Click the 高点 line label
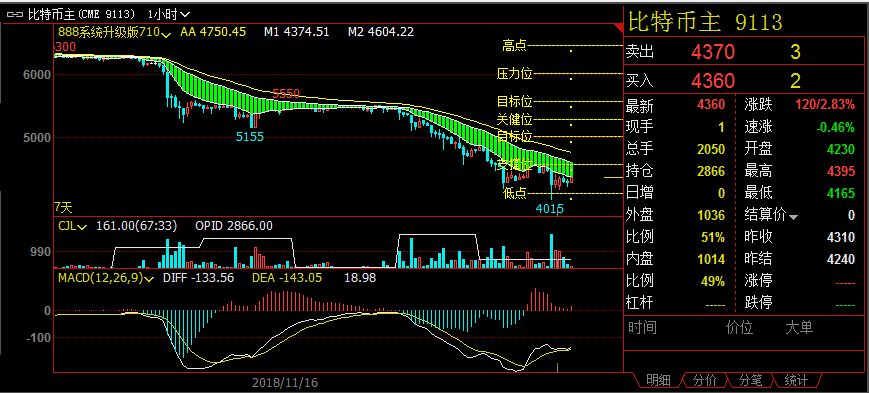The image size is (869, 393). (514, 45)
